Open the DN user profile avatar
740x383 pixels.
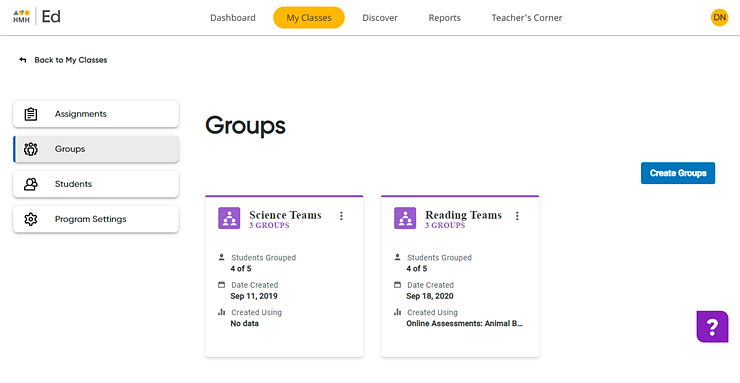pos(719,17)
